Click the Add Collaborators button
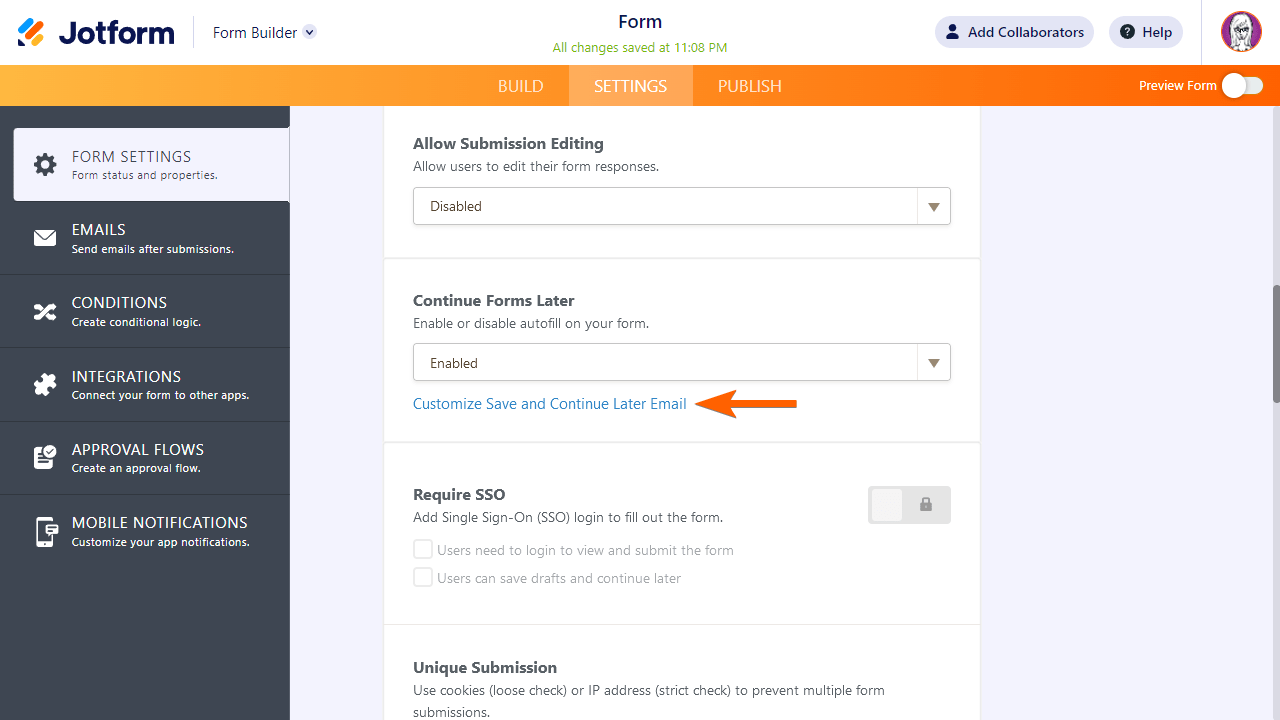This screenshot has width=1280, height=720. 1014,32
